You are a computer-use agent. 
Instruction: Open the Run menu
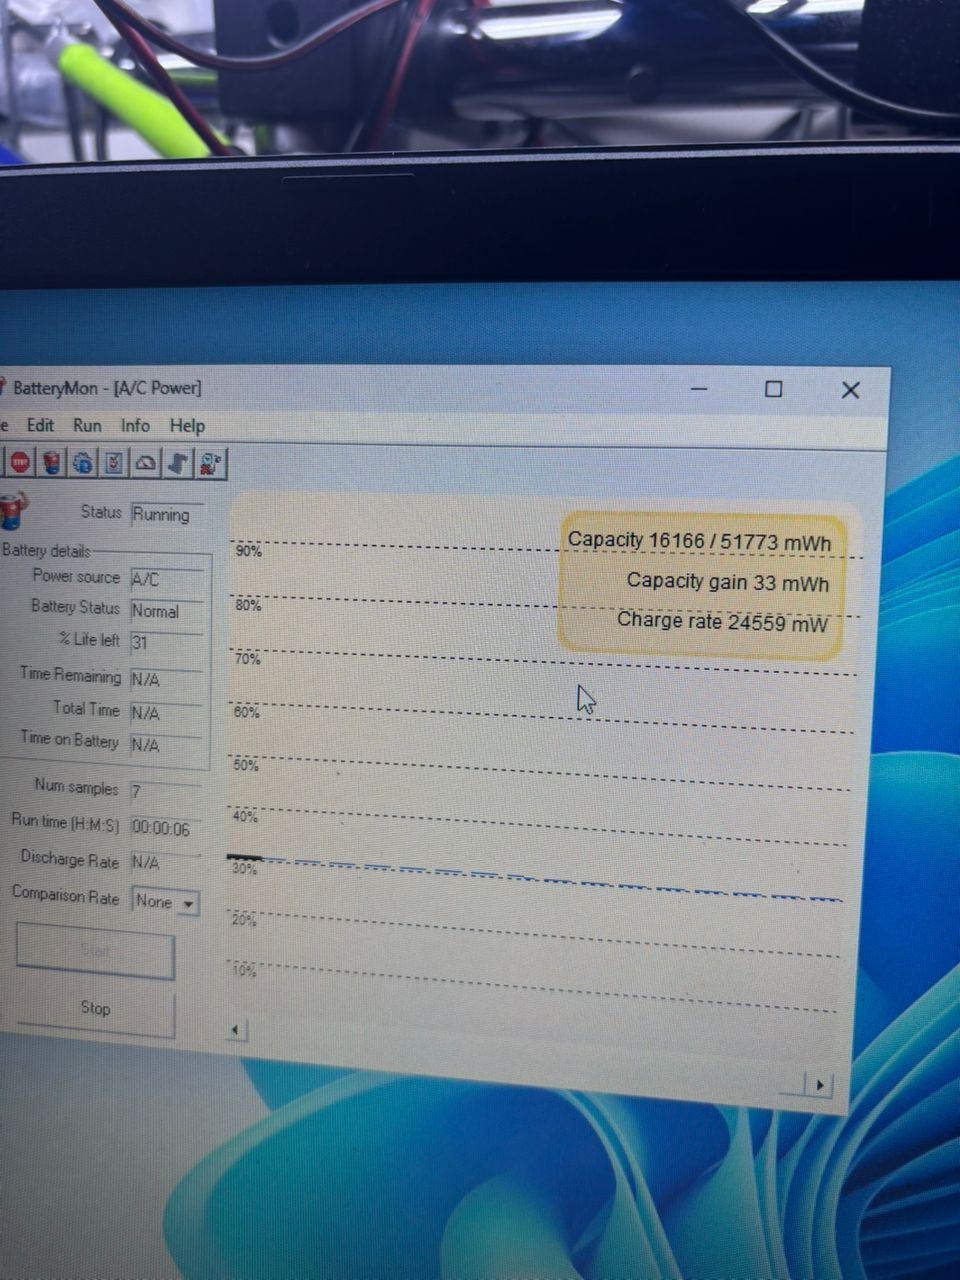coord(87,425)
